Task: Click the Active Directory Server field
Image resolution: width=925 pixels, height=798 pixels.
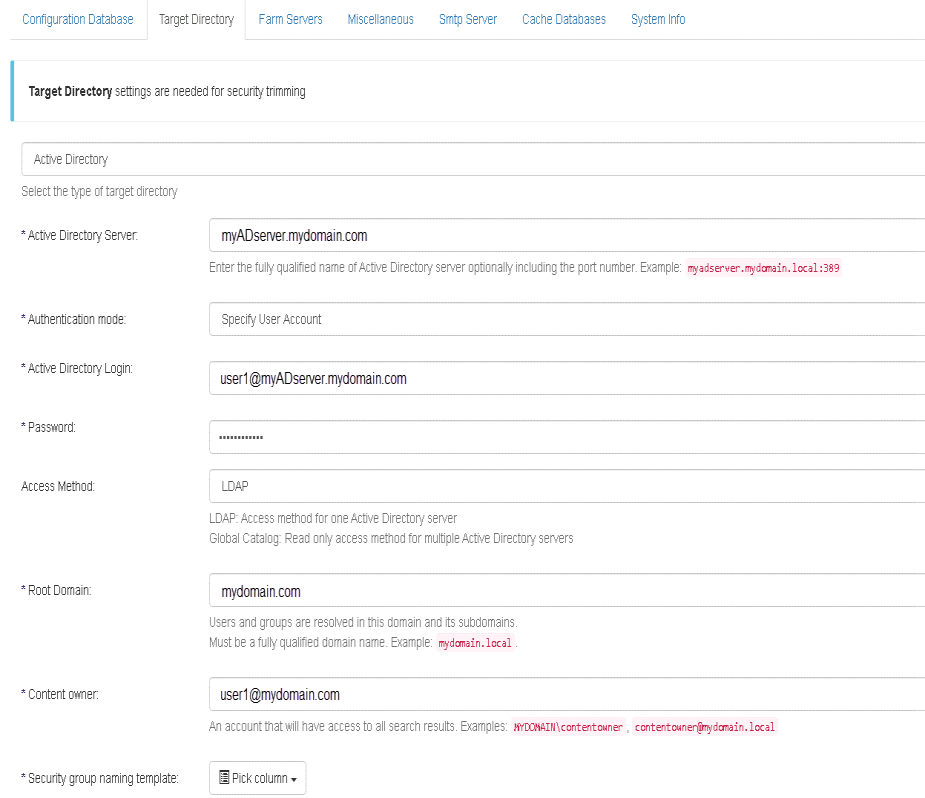Action: [x=566, y=236]
